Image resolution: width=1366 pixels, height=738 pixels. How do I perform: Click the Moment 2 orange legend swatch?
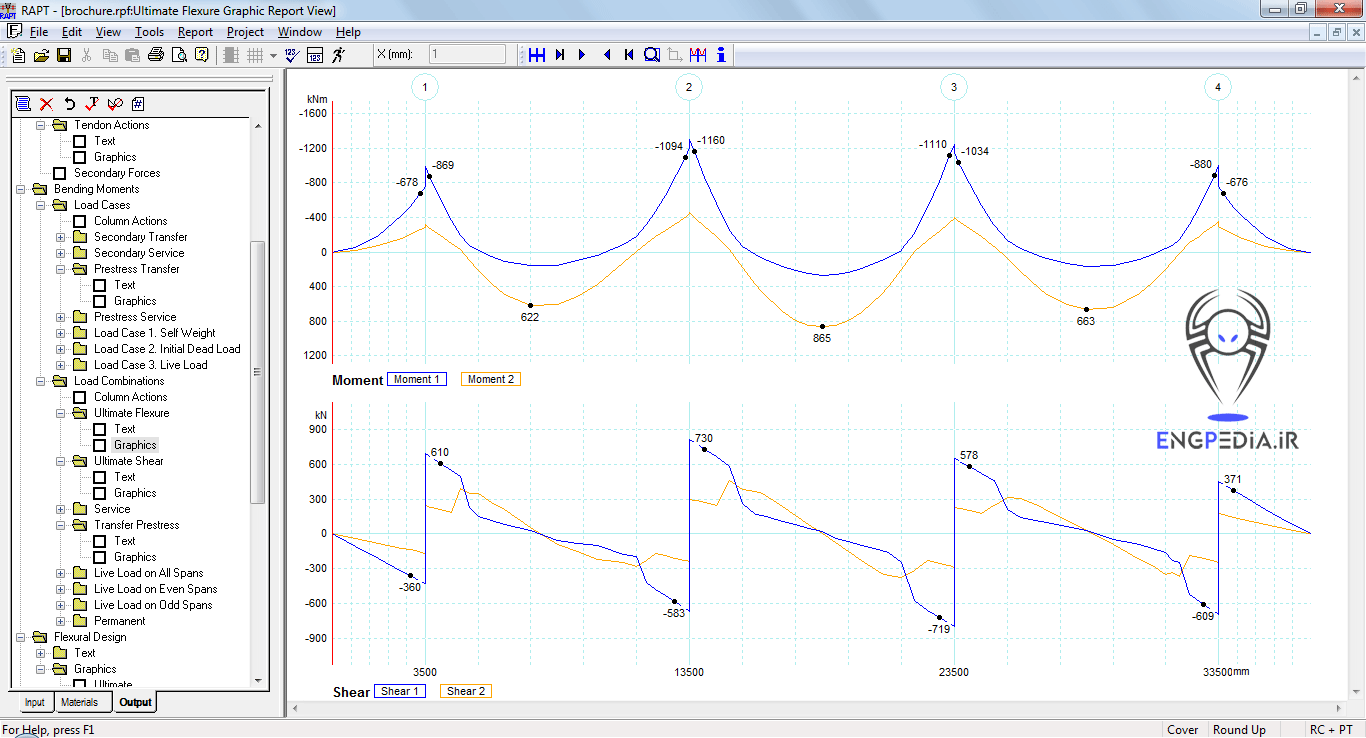(491, 379)
